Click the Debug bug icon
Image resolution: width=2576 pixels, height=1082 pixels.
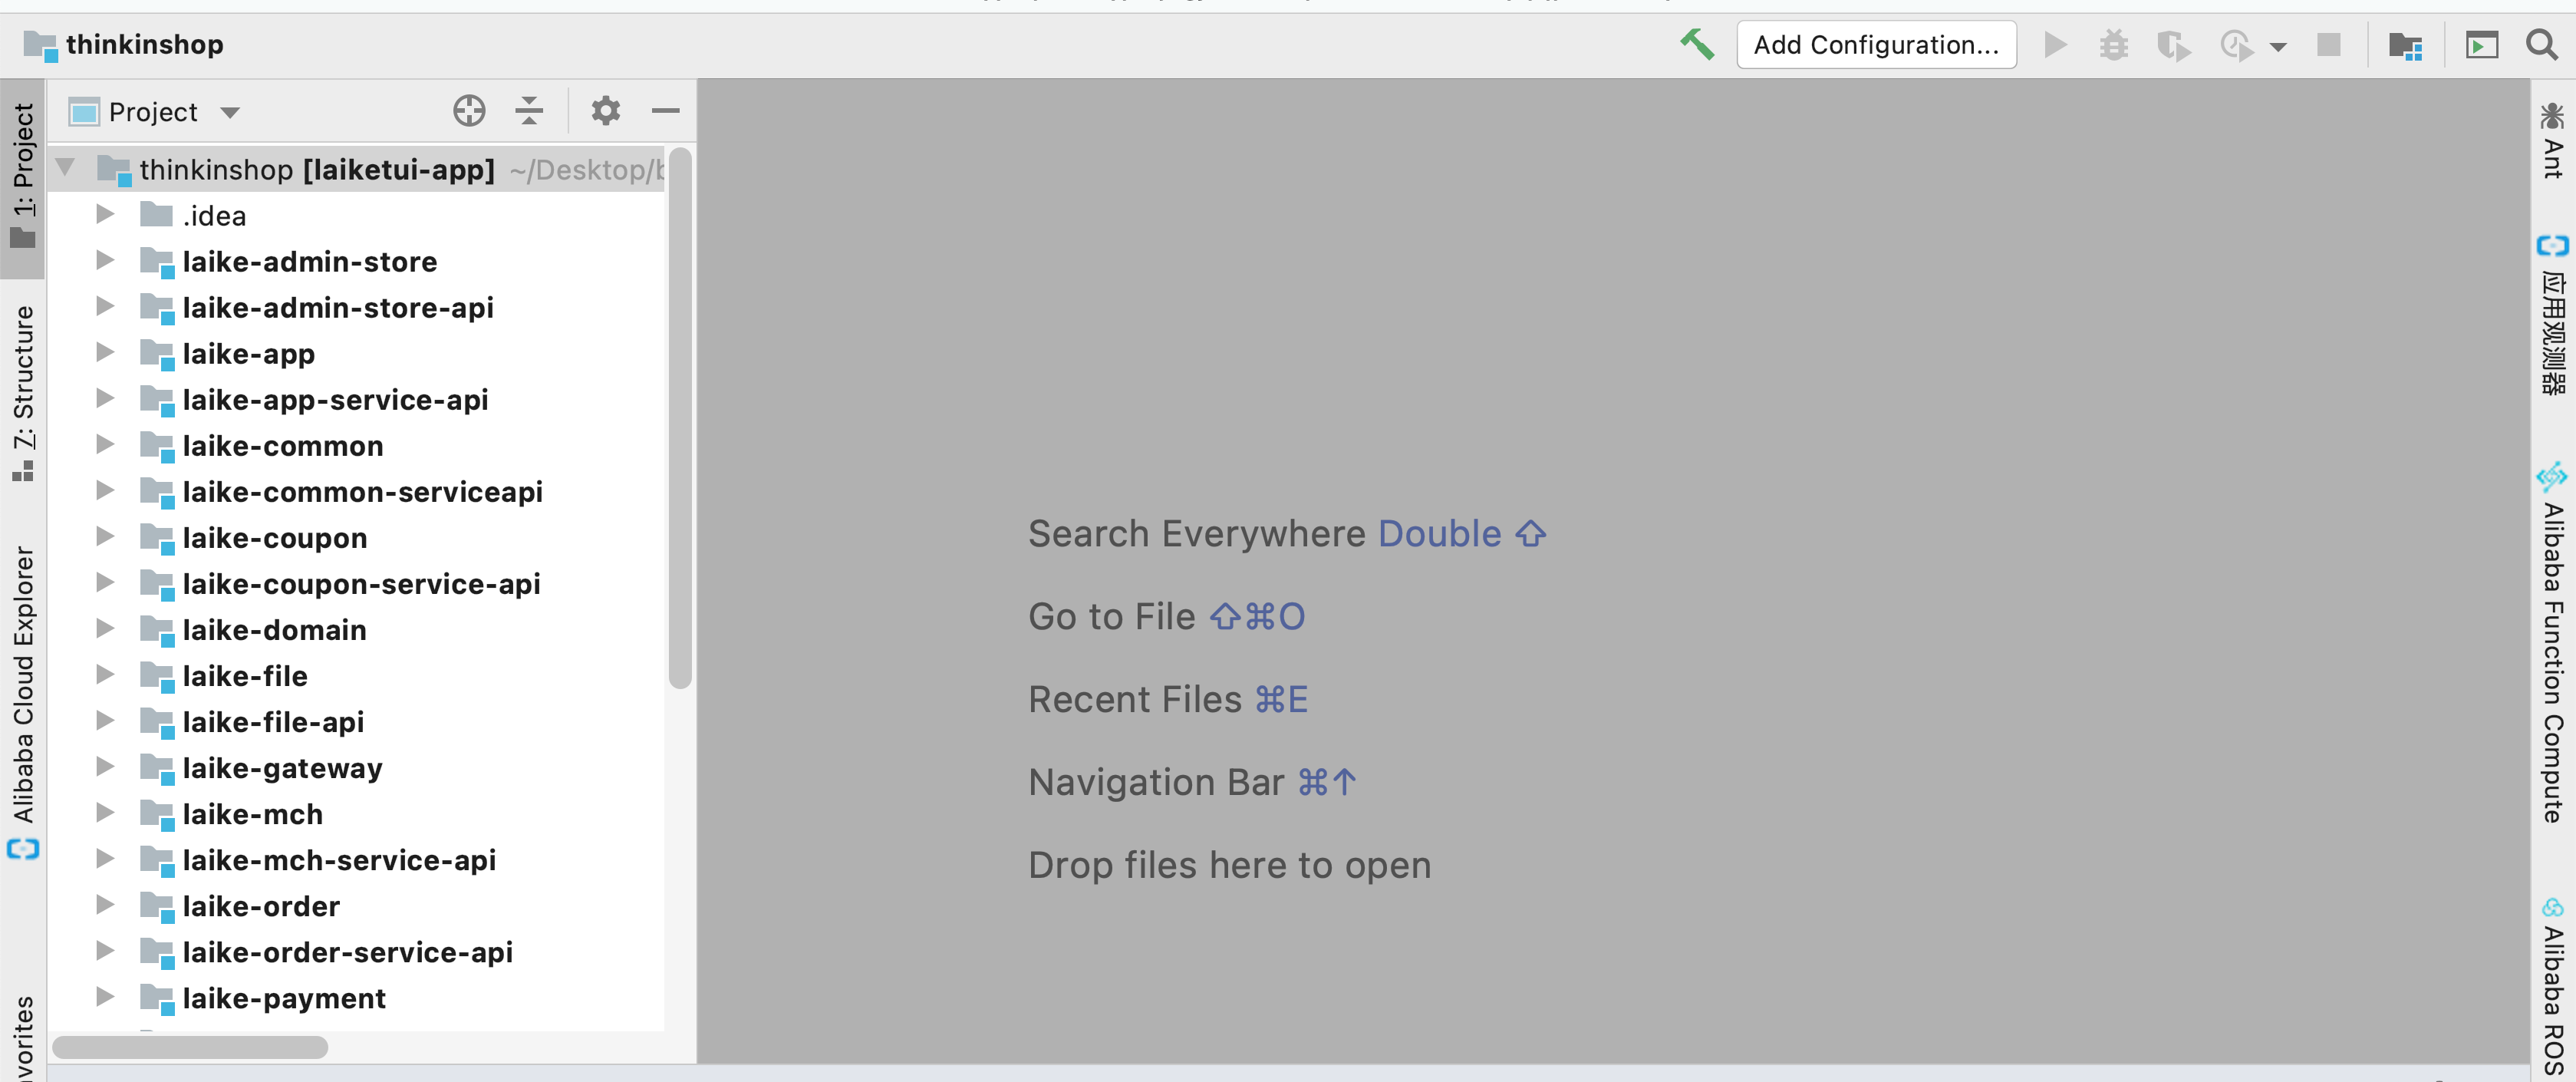click(2114, 44)
